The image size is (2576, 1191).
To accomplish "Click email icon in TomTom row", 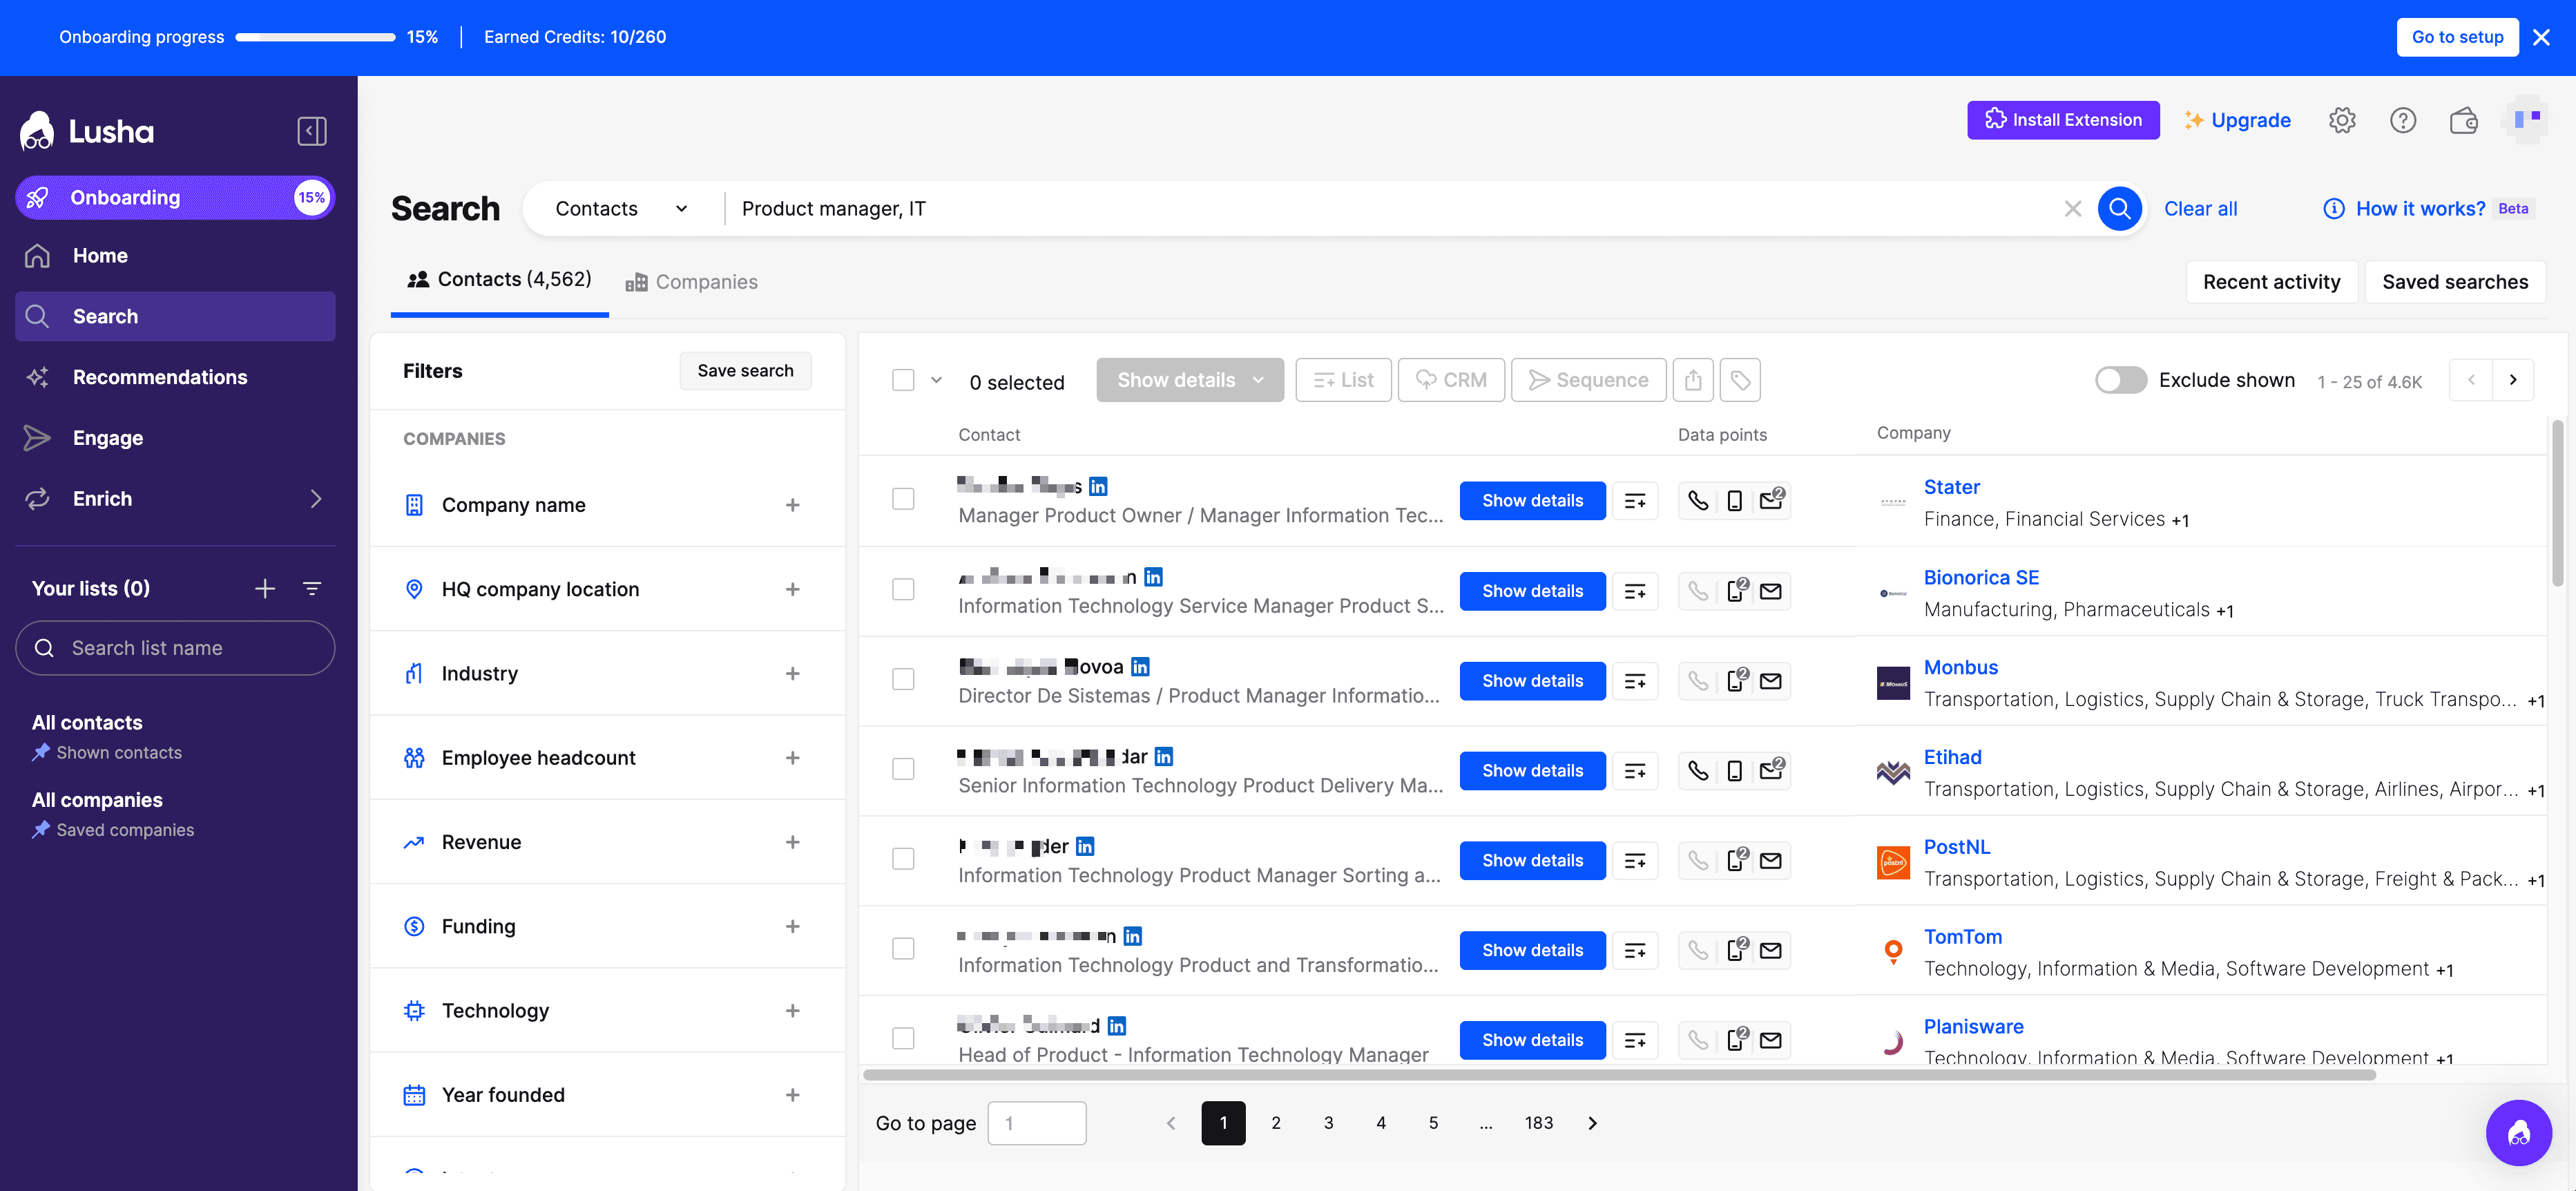I will pyautogui.click(x=1771, y=950).
